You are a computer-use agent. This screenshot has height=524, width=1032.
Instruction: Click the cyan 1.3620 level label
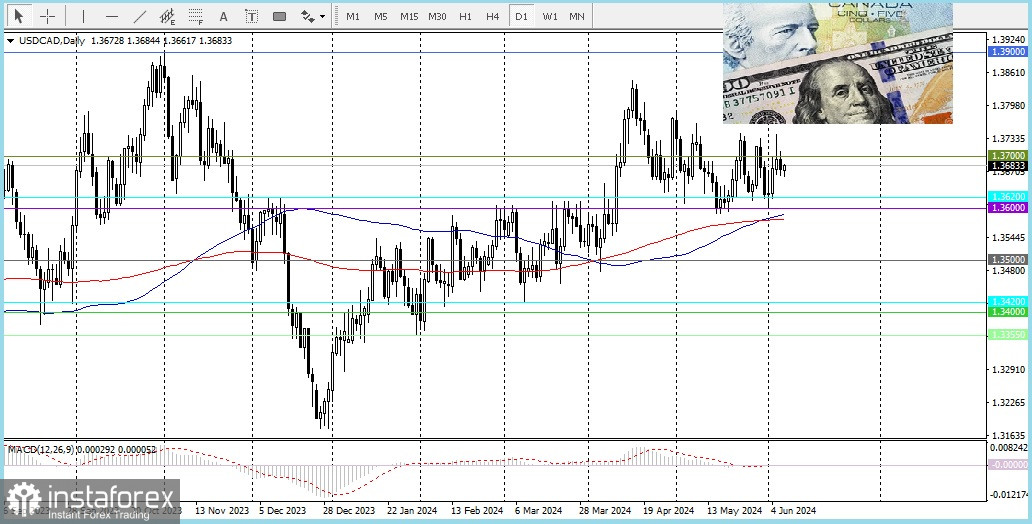[x=1007, y=196]
